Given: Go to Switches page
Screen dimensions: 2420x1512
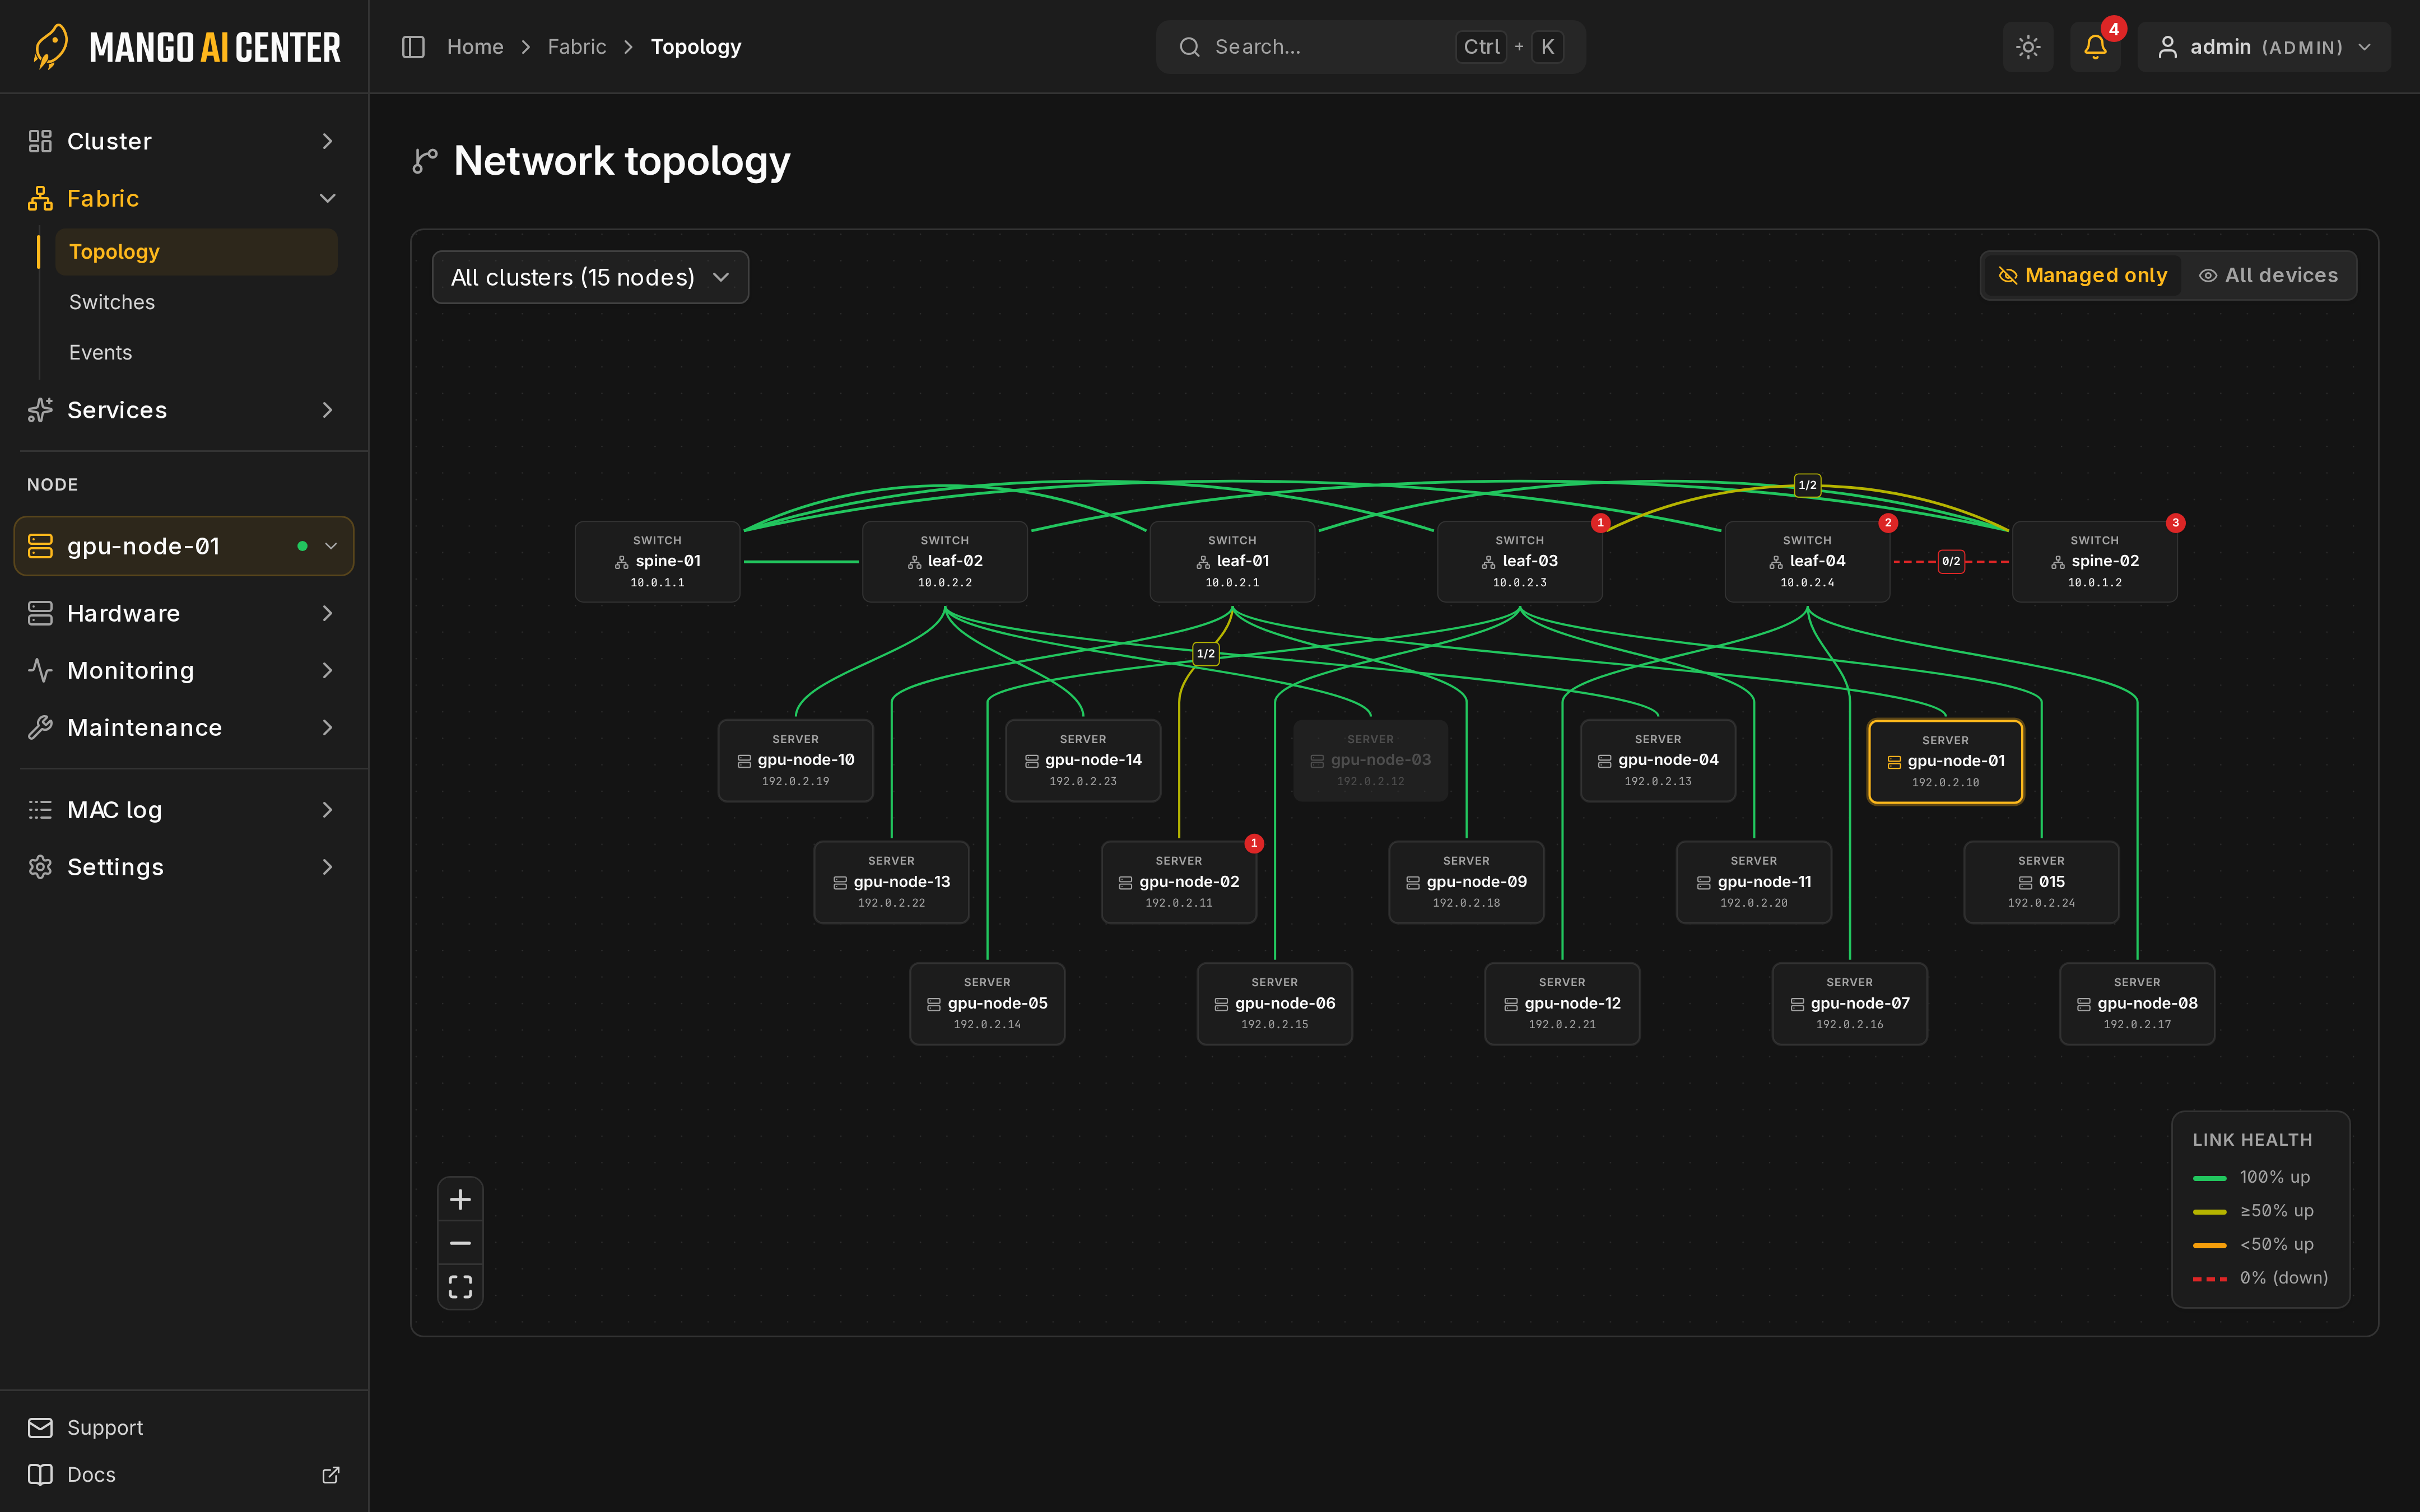Looking at the screenshot, I should pos(196,302).
